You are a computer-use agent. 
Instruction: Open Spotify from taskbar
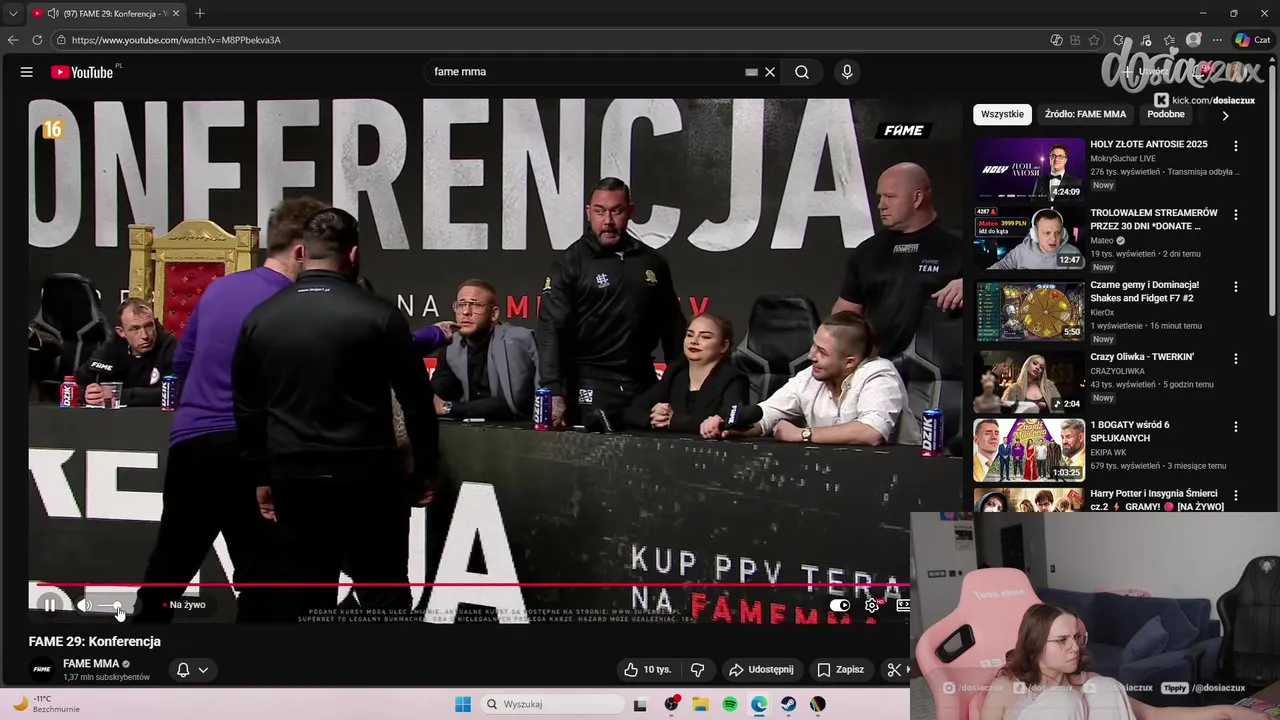click(730, 704)
